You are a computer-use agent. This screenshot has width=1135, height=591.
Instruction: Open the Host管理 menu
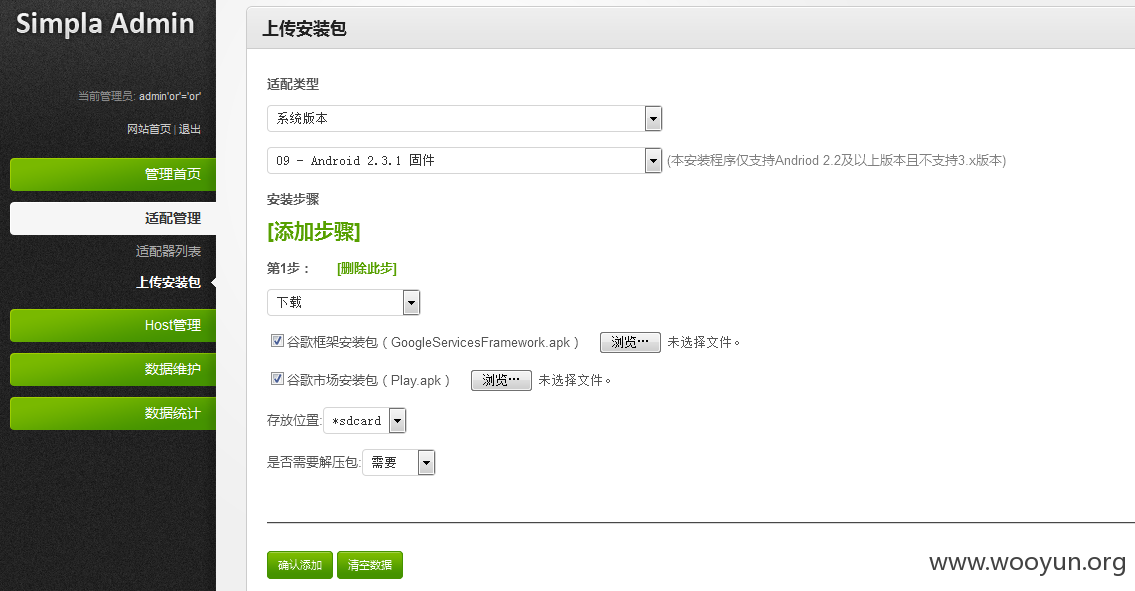coord(113,326)
